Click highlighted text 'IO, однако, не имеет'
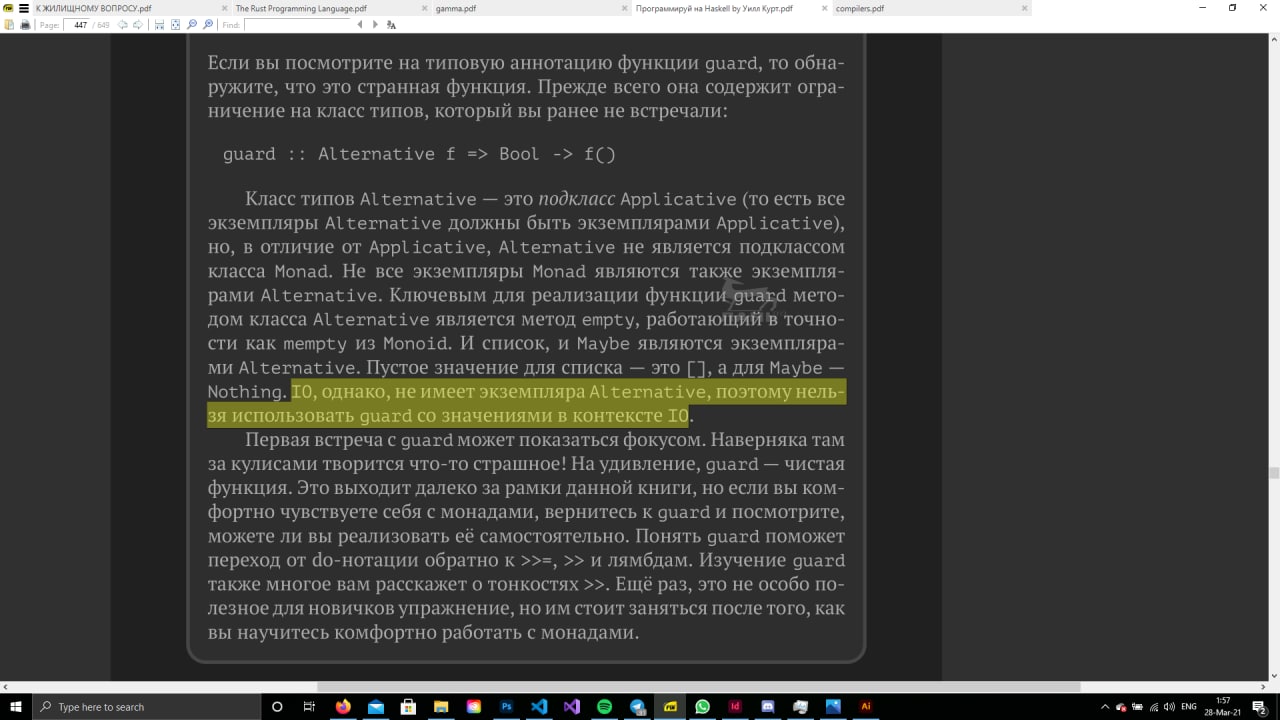 383,391
